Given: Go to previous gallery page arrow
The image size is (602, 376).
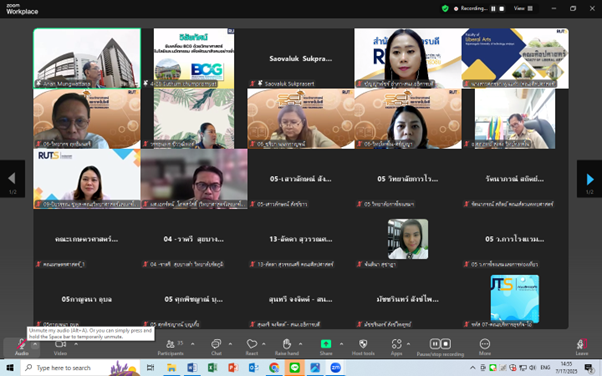Looking at the screenshot, I should pos(12,179).
